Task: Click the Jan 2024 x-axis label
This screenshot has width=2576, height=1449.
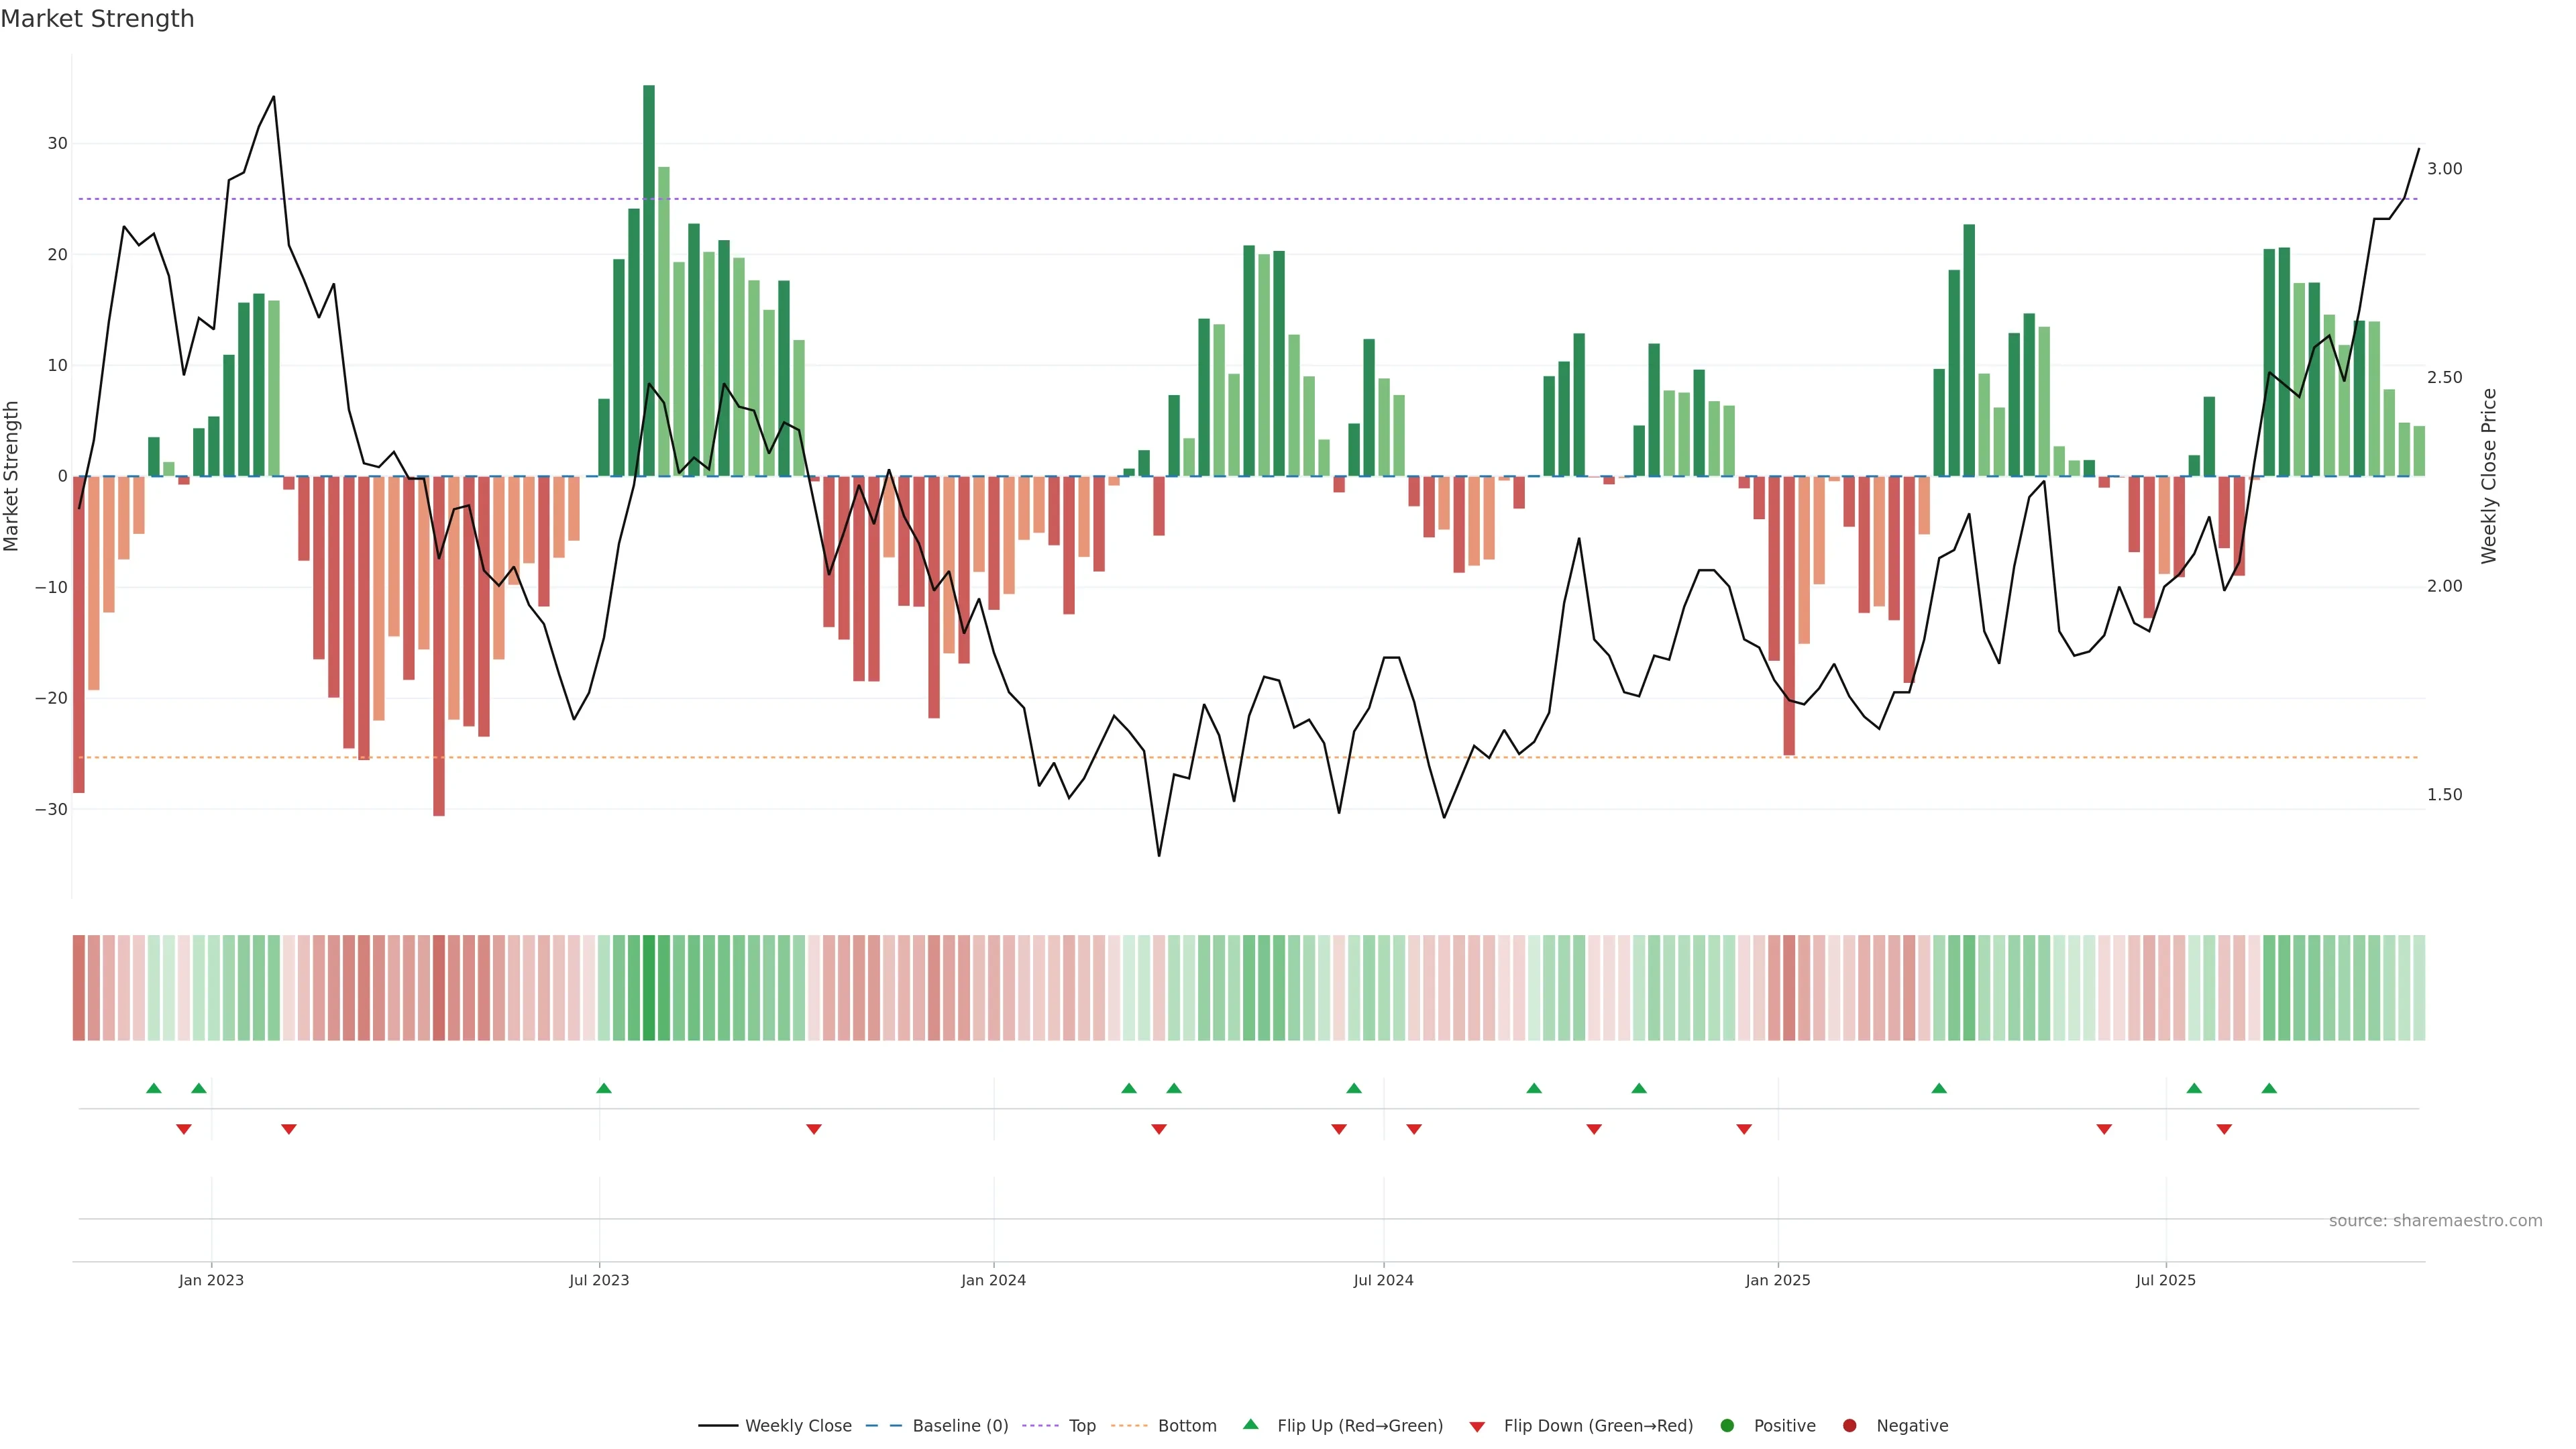Action: click(993, 1280)
